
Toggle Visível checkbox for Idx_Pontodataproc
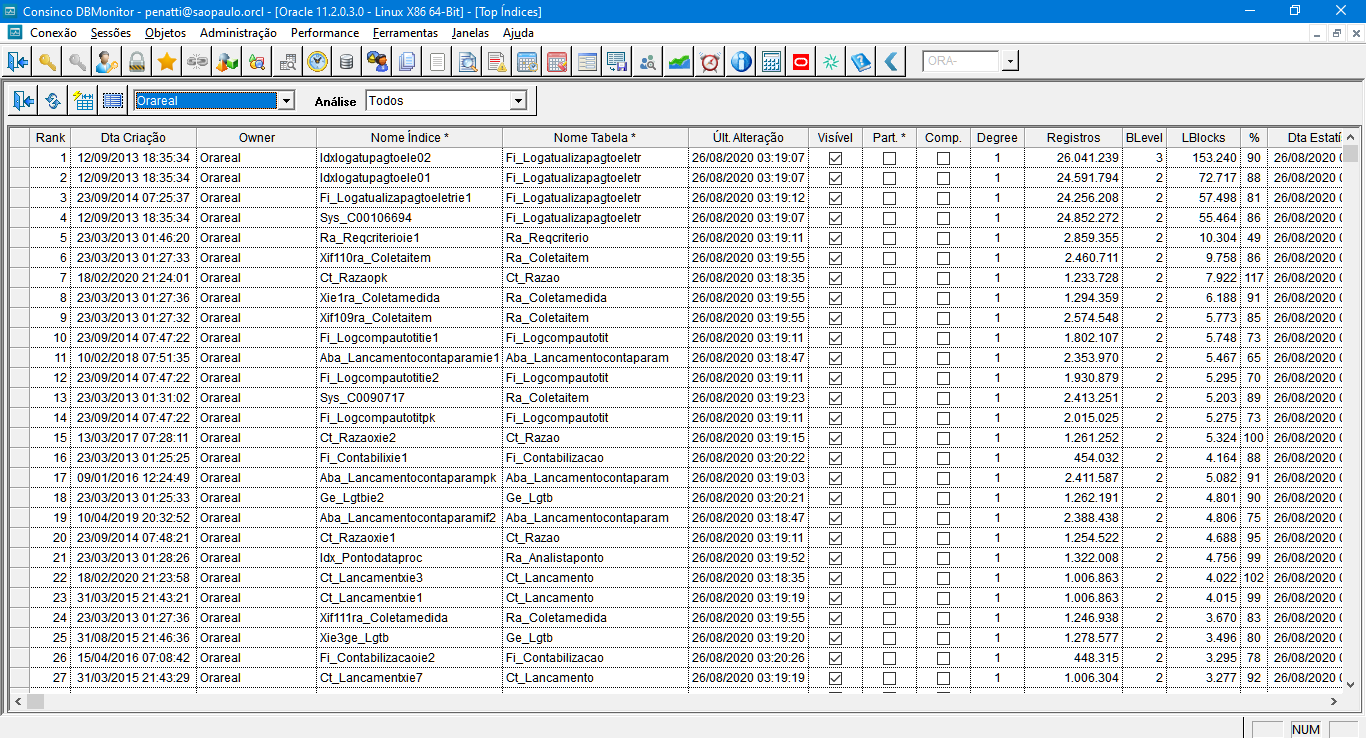pos(835,558)
